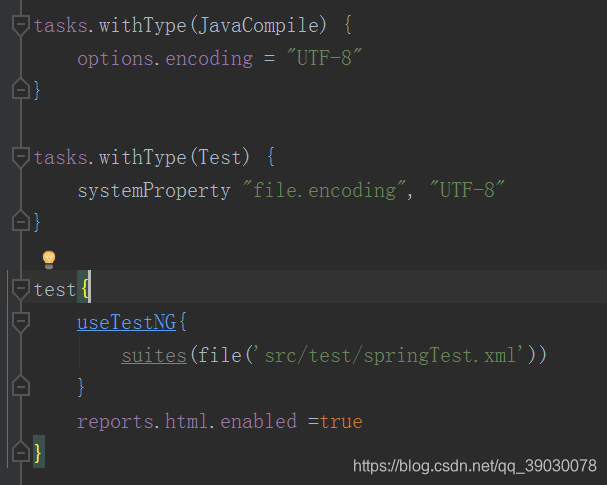Collapse the test { block
607x485 pixels.
21,289
